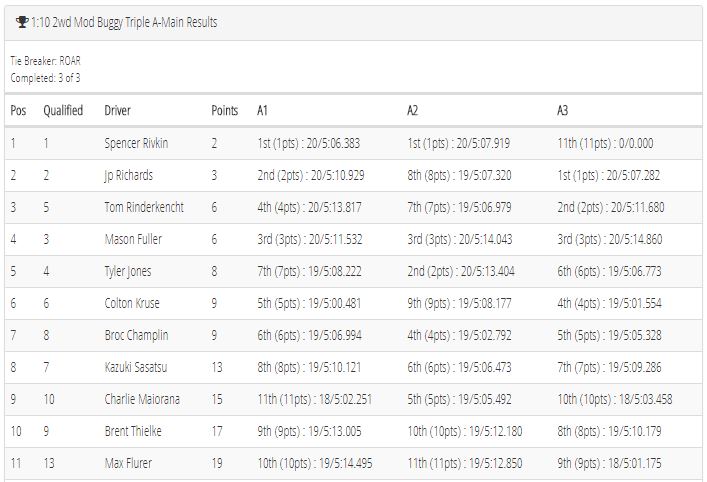Image resolution: width=707 pixels, height=482 pixels.
Task: Click Tyler Jones in driver list
Action: pyautogui.click(x=128, y=271)
